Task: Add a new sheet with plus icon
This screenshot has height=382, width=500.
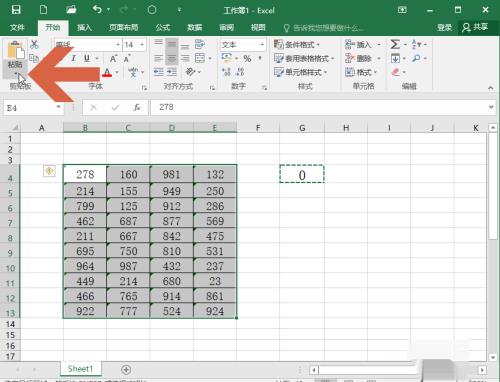Action: (126, 369)
